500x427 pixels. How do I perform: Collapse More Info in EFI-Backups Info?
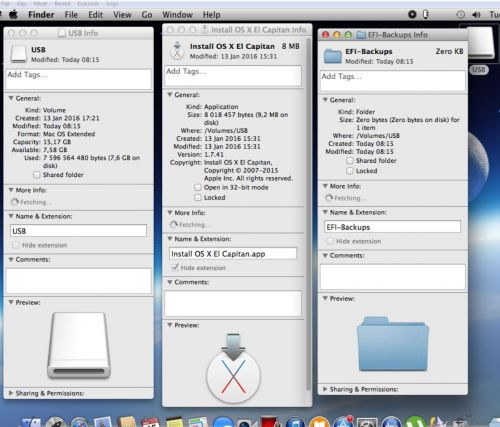tap(325, 186)
